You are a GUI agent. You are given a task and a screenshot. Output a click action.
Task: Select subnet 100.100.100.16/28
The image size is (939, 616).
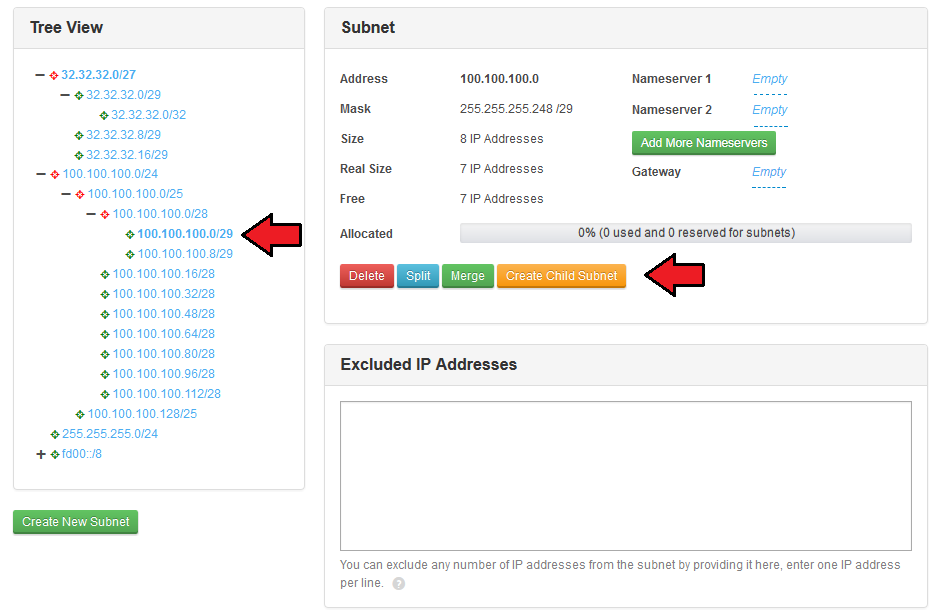pos(163,274)
